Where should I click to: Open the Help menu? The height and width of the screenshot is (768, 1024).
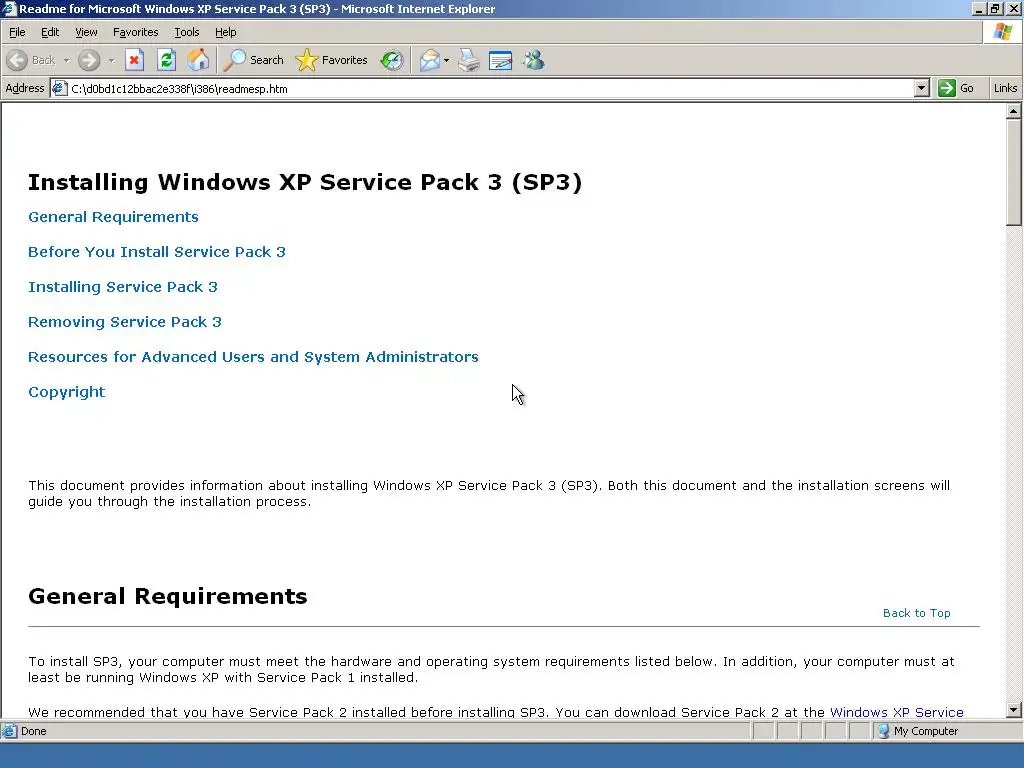pos(226,32)
